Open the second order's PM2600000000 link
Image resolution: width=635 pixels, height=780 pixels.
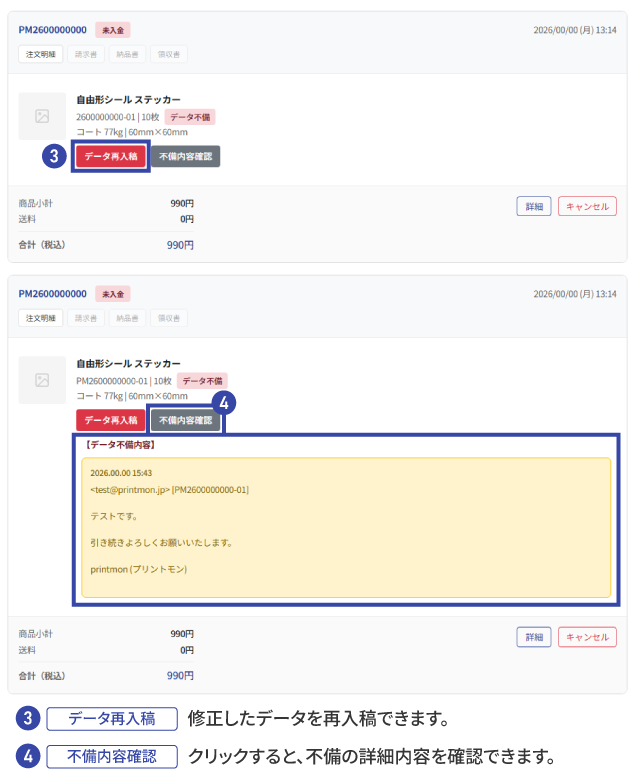point(53,294)
